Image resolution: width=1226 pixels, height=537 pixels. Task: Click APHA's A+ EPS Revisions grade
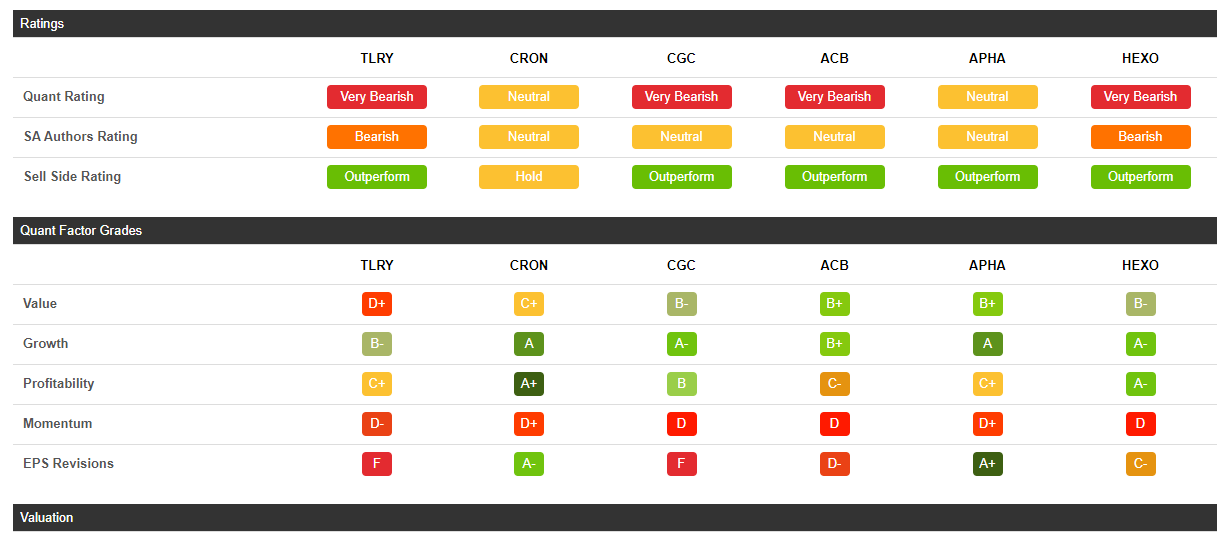coord(987,464)
